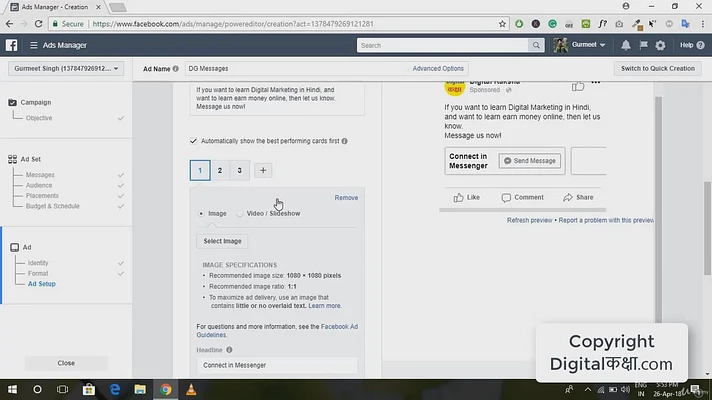Open VLC media player from taskbar
712x400 pixels.
click(191, 390)
